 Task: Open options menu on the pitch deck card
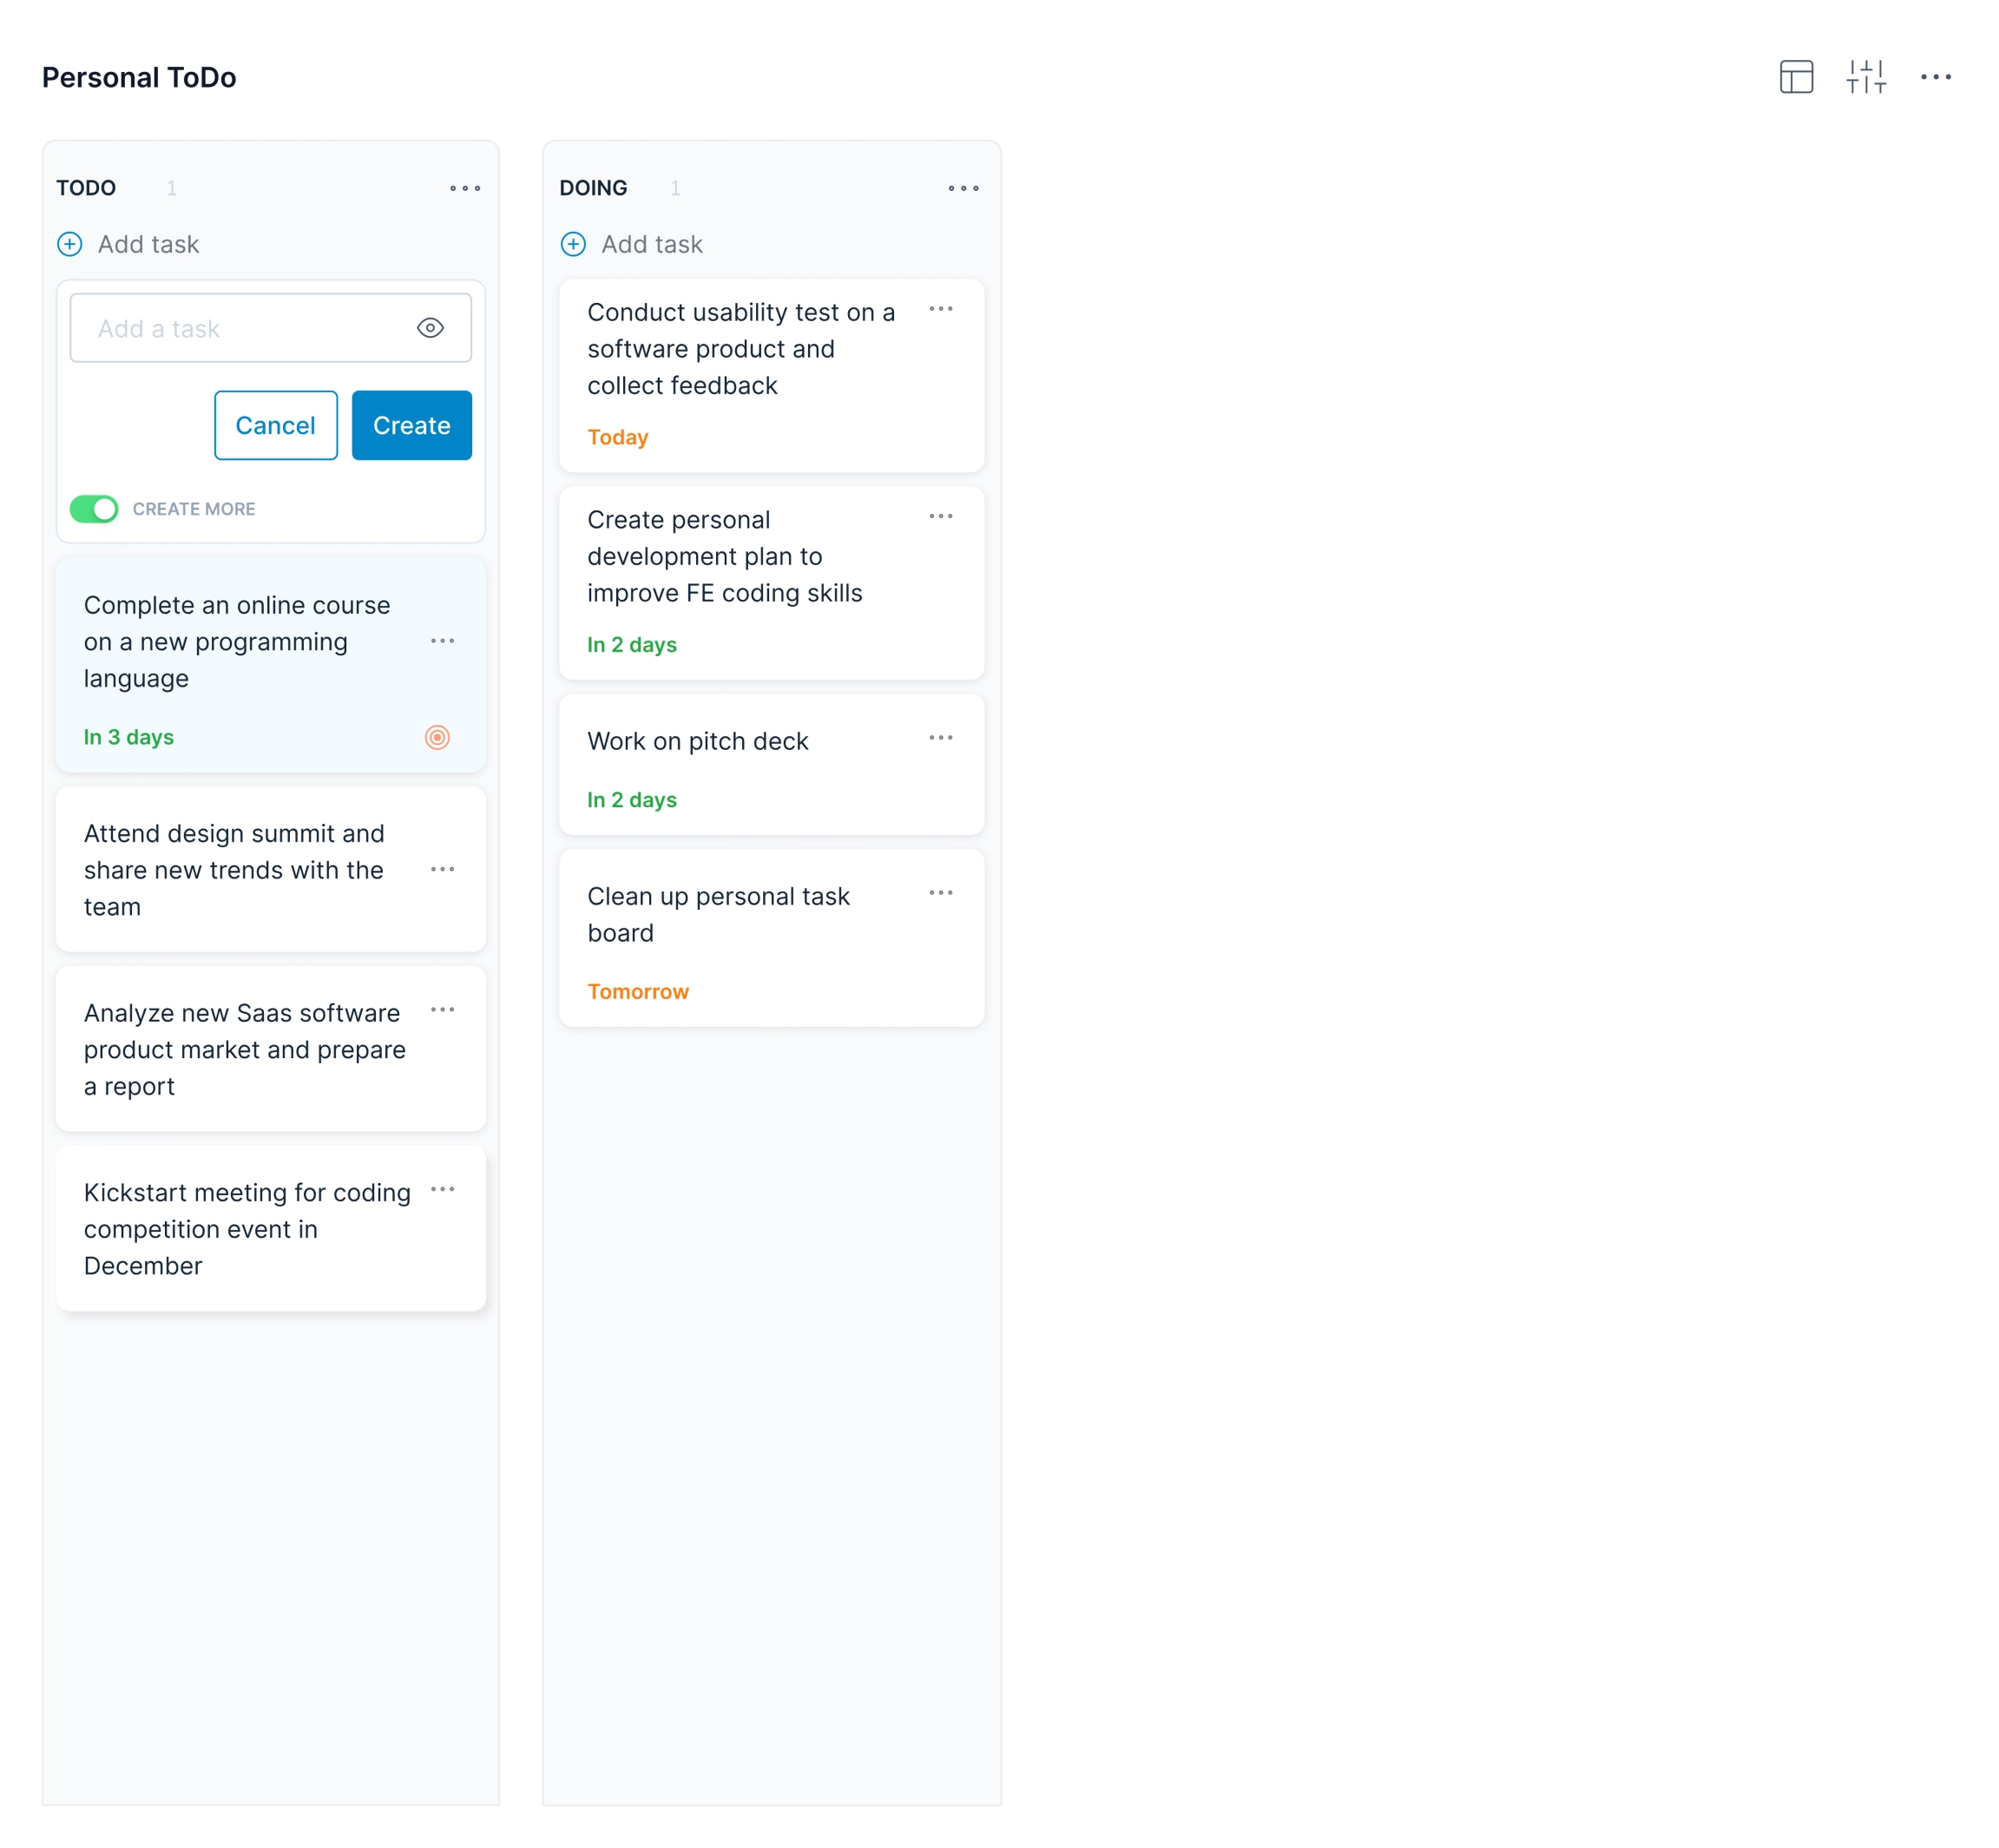[941, 737]
